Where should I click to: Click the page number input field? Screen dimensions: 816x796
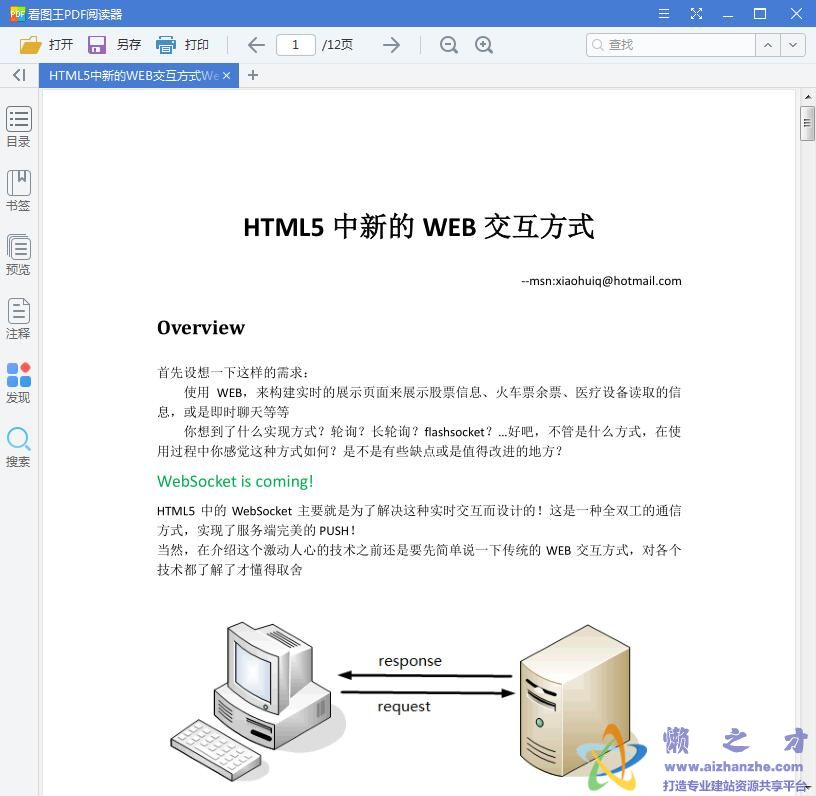[x=296, y=44]
